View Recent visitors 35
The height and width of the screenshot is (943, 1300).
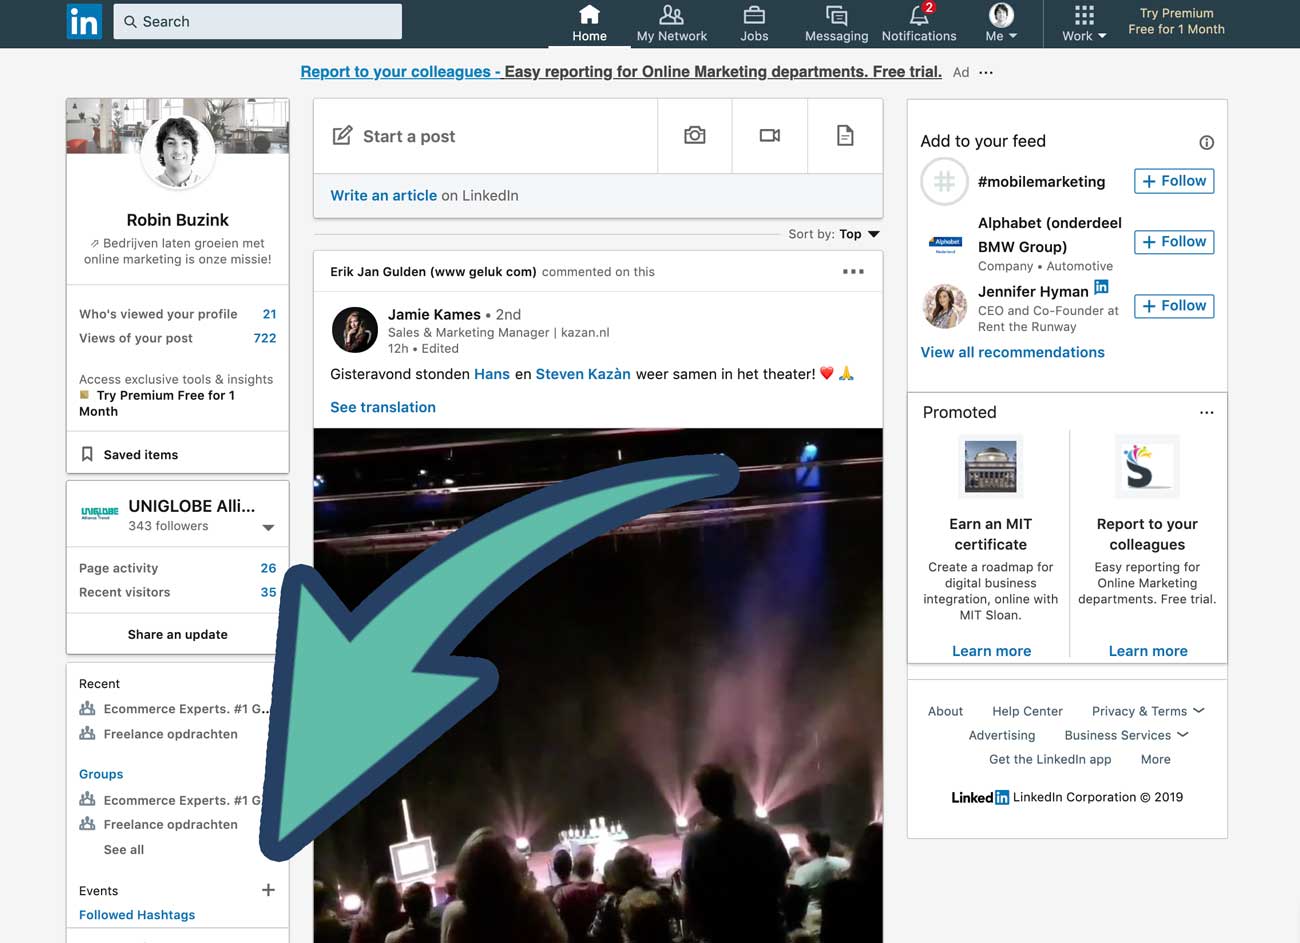click(178, 592)
